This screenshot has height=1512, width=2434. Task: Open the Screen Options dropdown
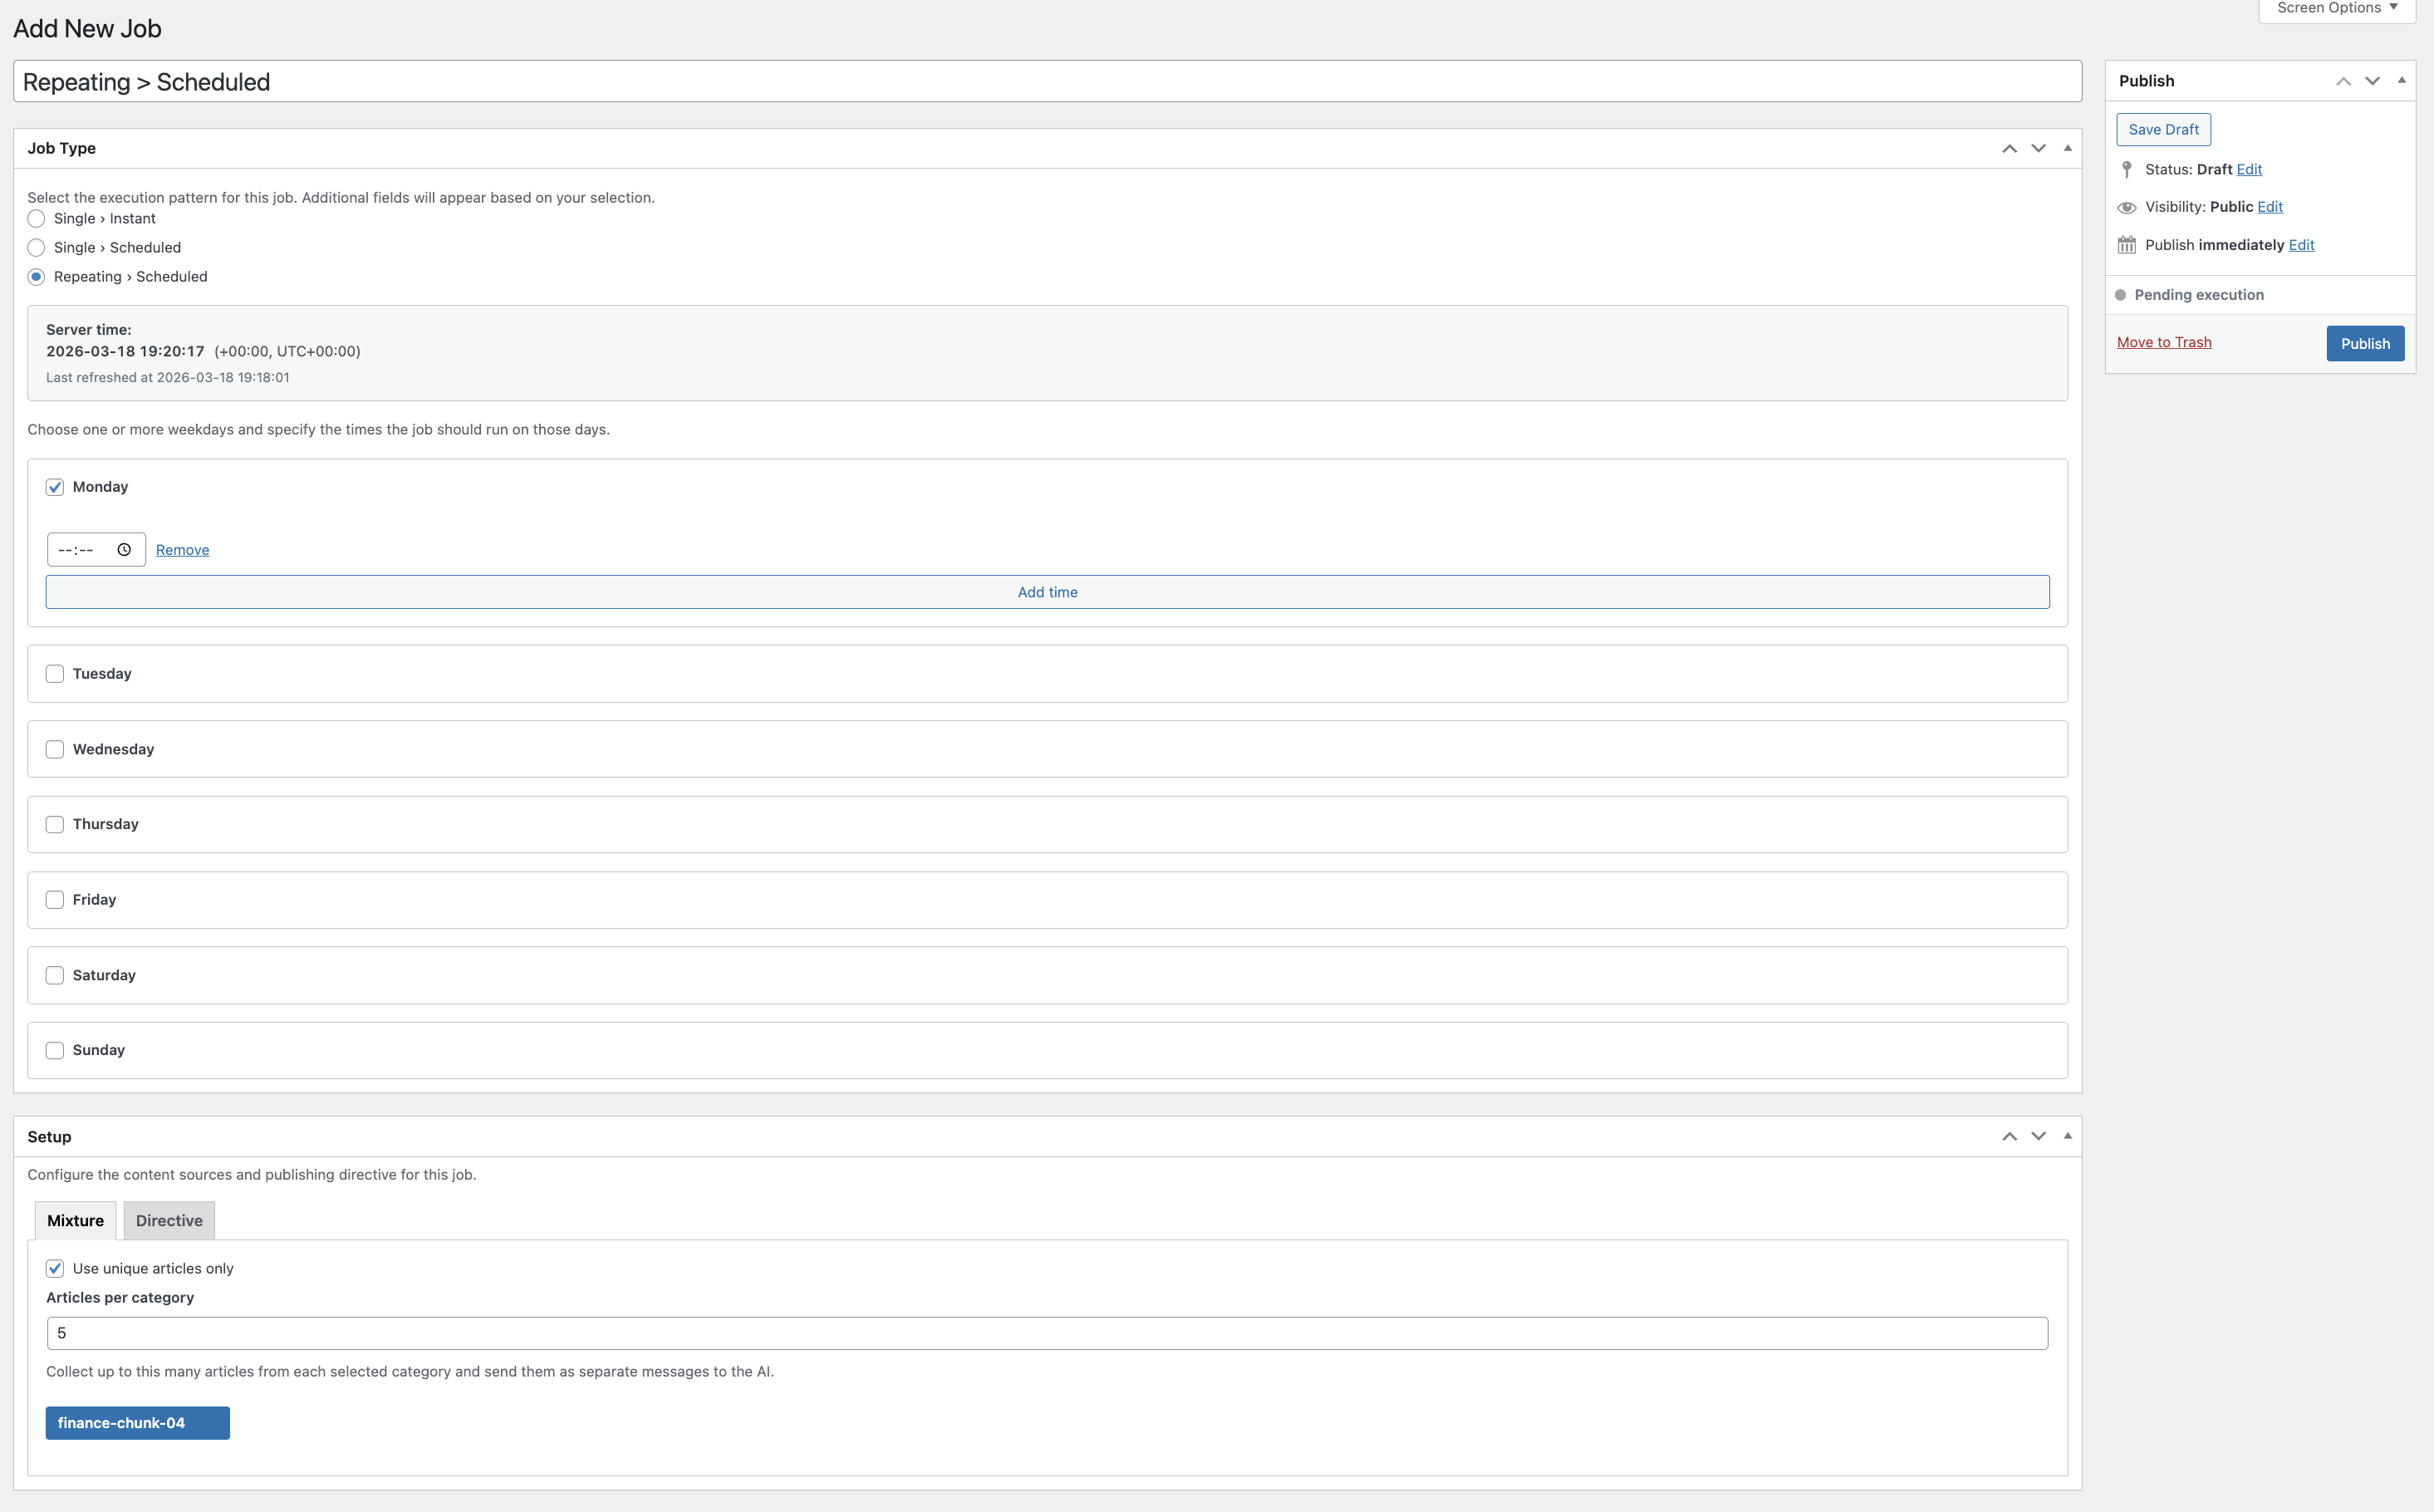click(2336, 8)
